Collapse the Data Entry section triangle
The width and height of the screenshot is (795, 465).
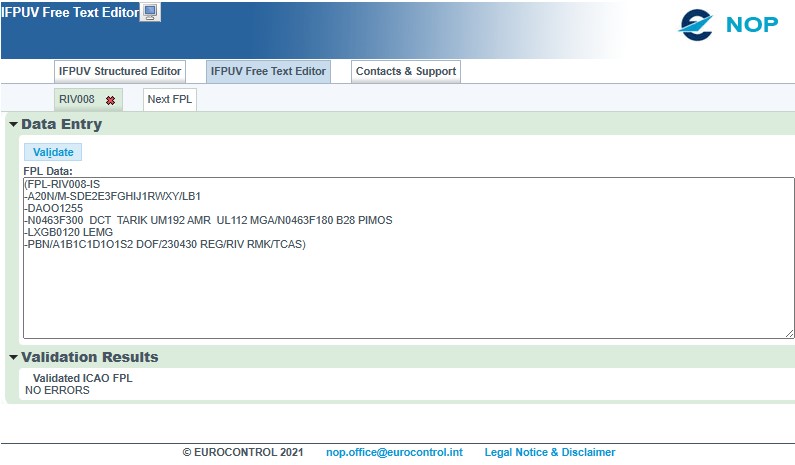coord(14,124)
